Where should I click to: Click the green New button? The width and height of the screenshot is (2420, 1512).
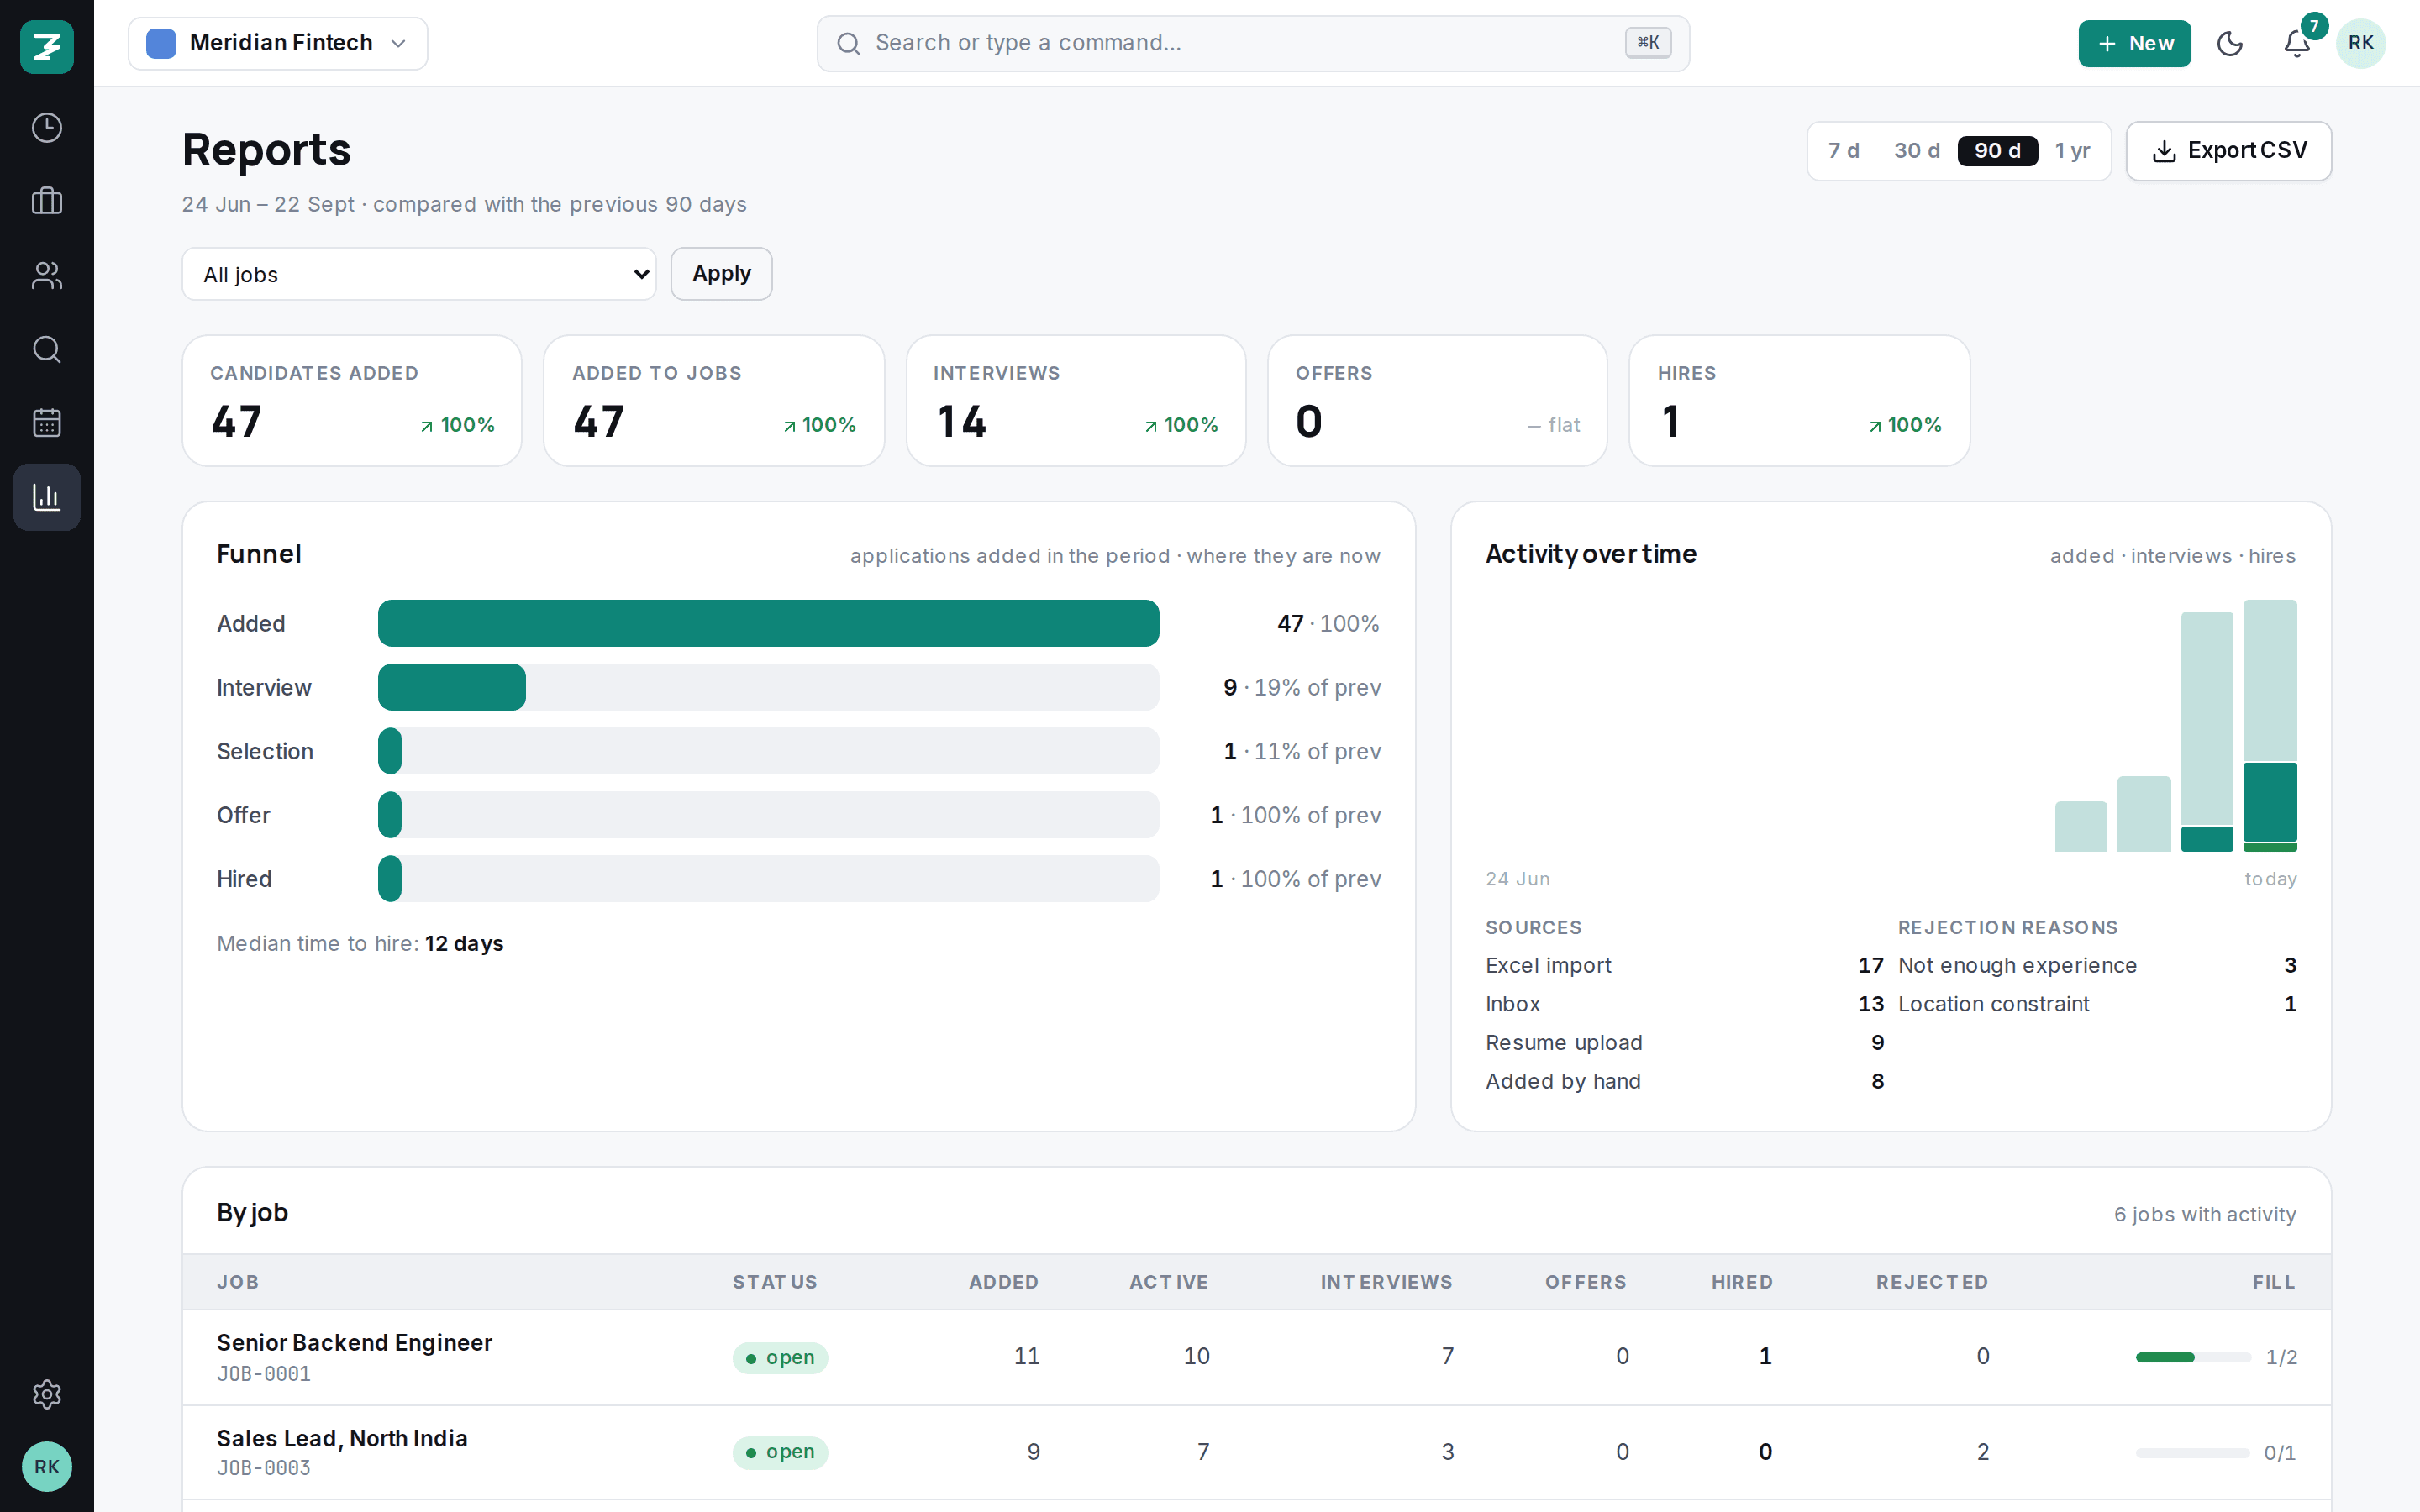[2134, 43]
